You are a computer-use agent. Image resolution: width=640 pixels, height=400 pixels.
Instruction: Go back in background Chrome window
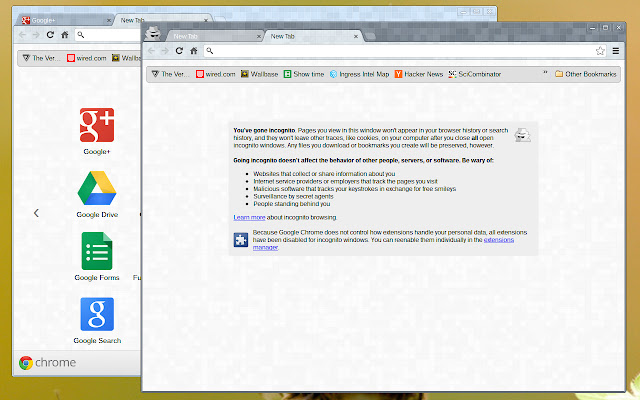pyautogui.click(x=22, y=35)
